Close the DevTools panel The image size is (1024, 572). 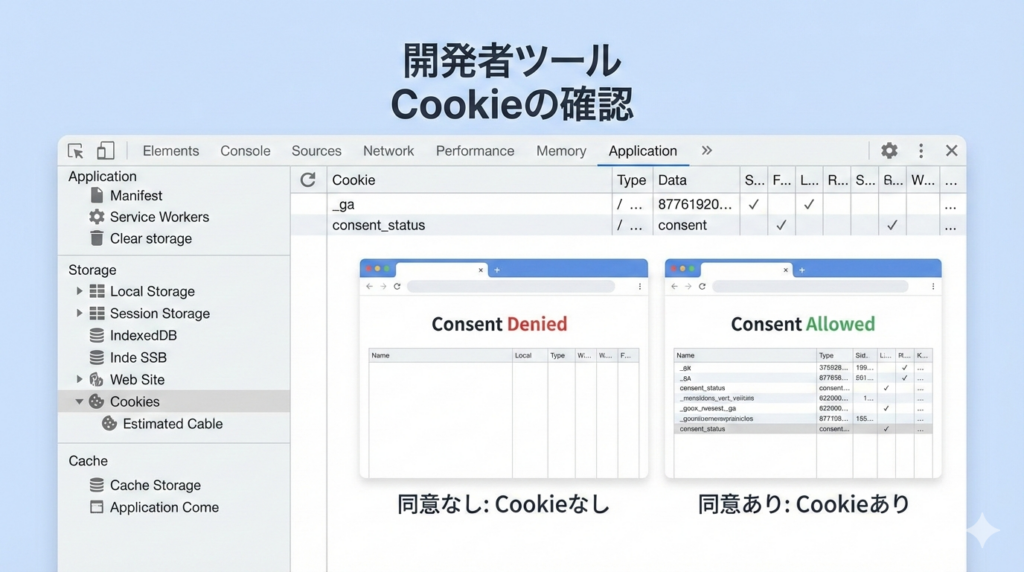(x=952, y=151)
